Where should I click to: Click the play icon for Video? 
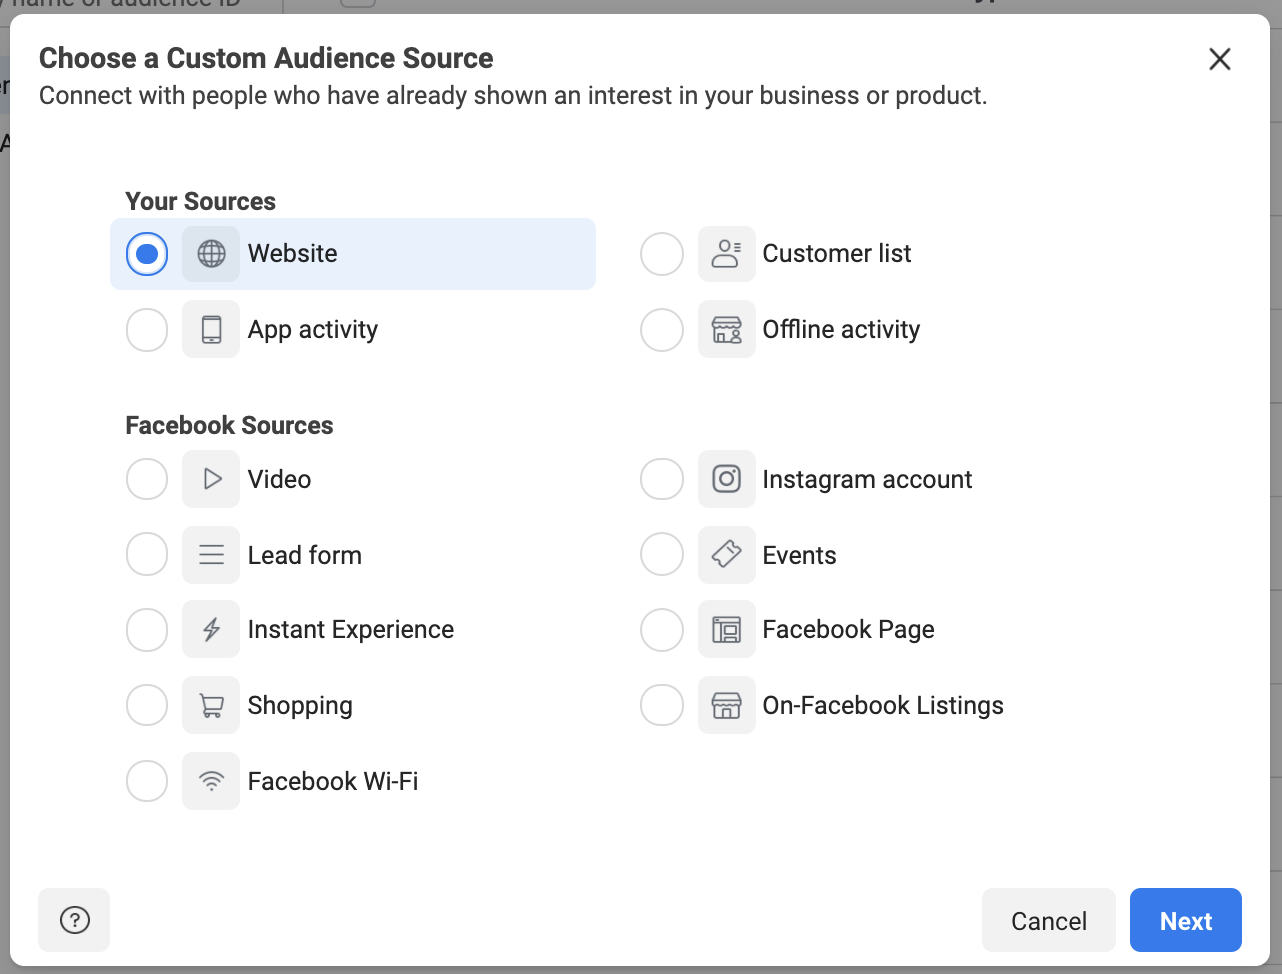(x=211, y=479)
